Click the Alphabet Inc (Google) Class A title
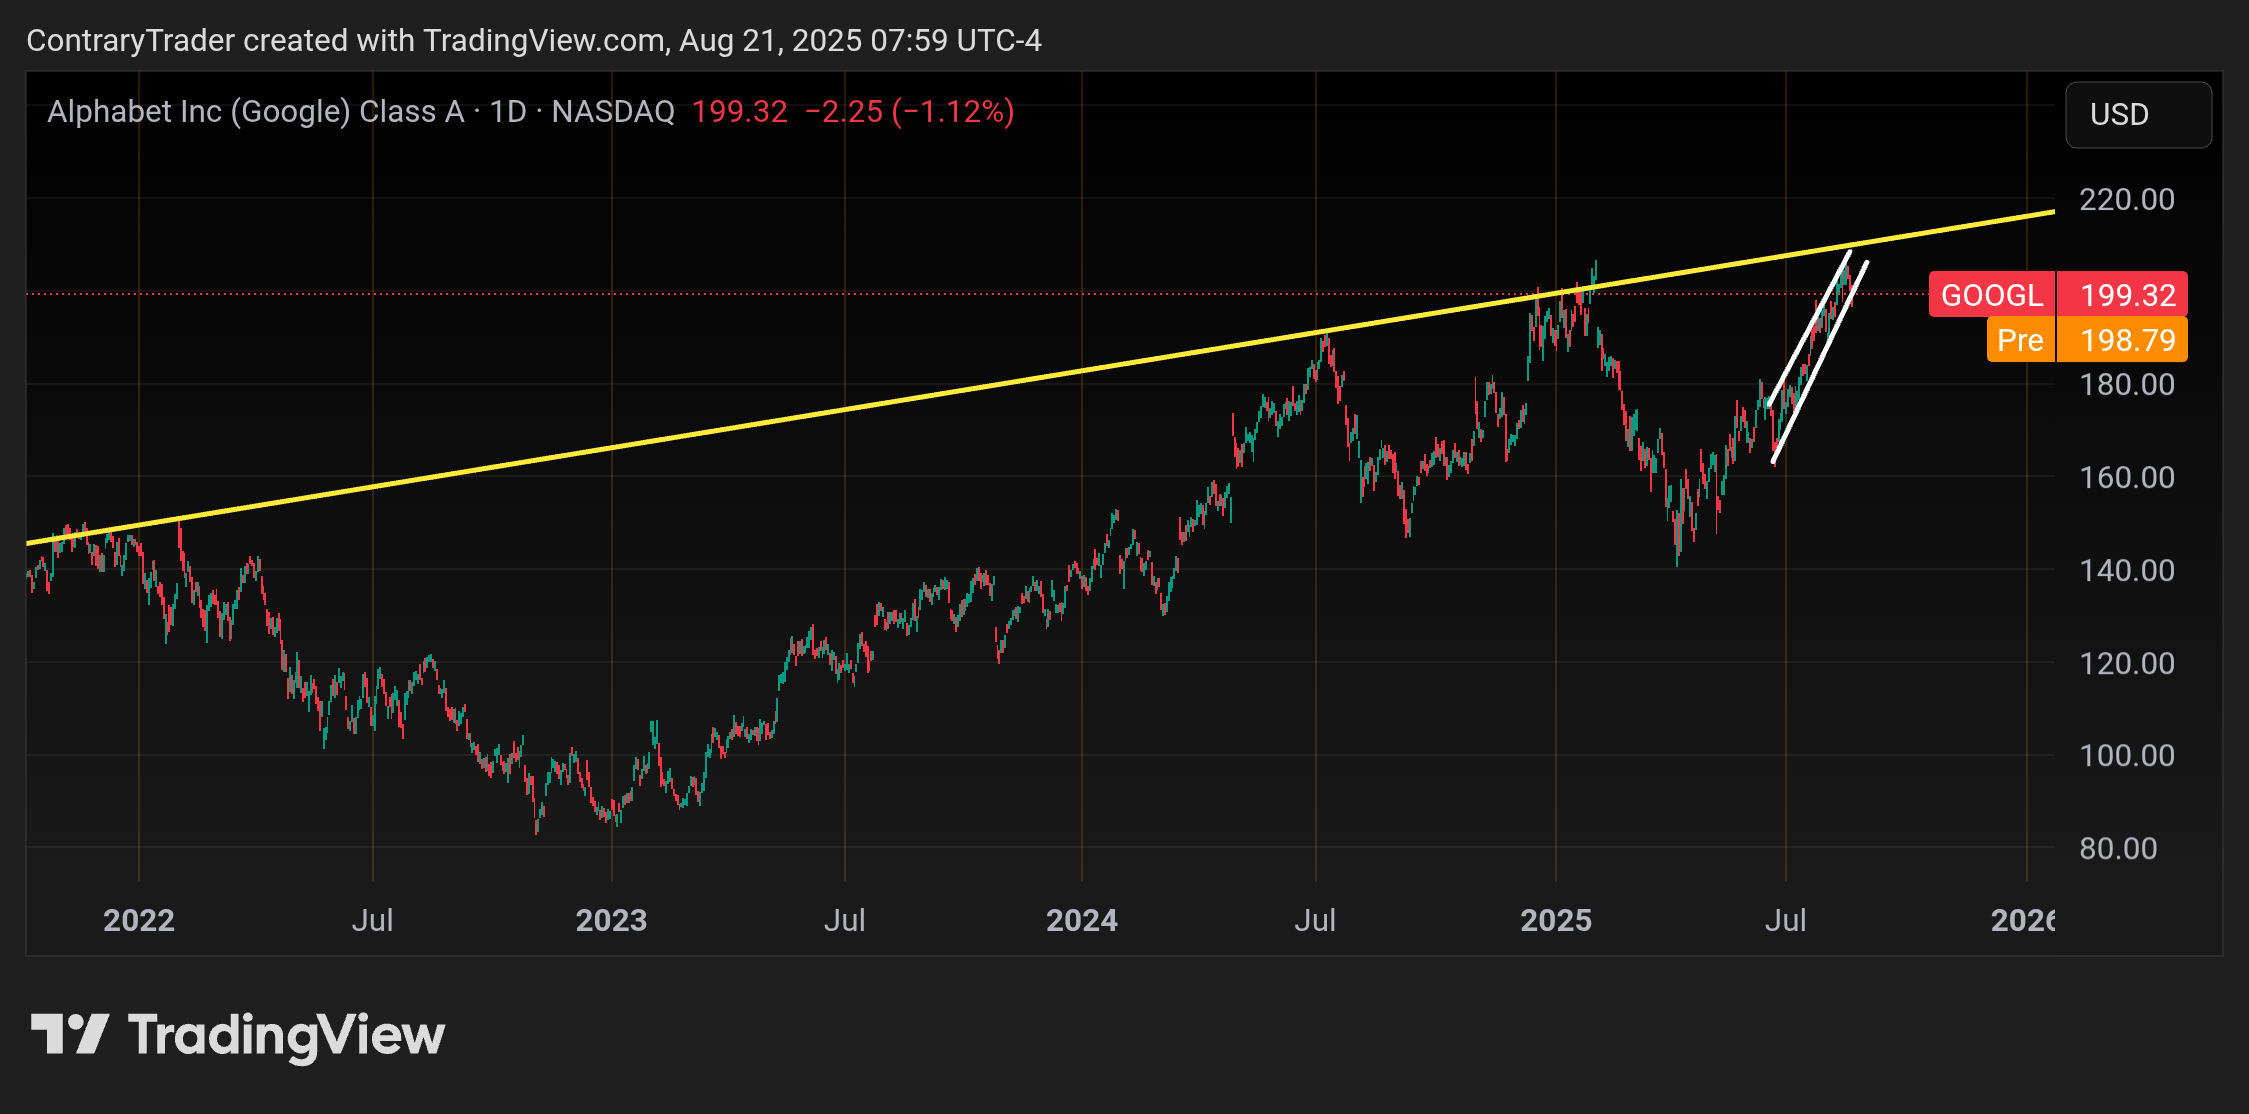This screenshot has width=2249, height=1114. tap(256, 111)
